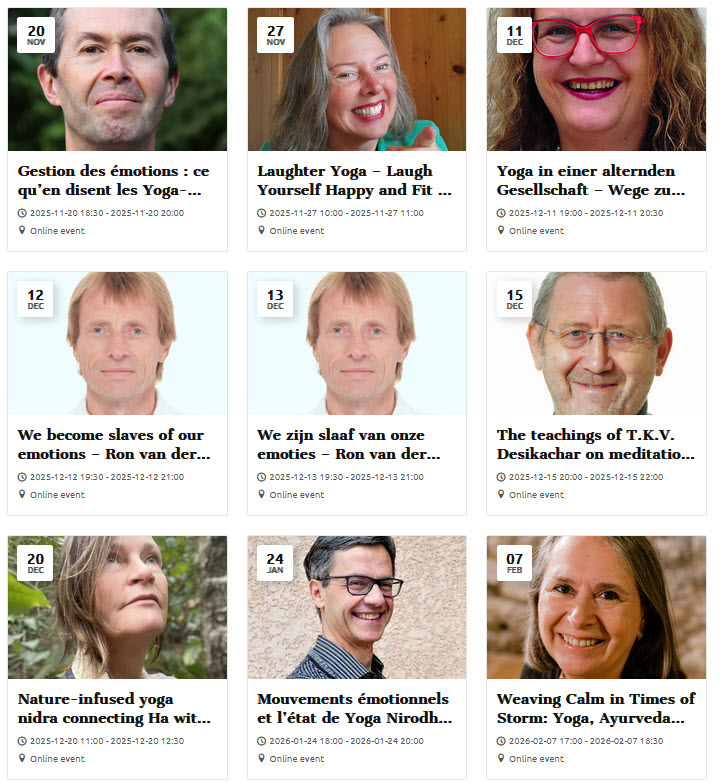Viewport: 720px width, 782px height.
Task: Click the 27 NOV date badge
Action: (275, 35)
